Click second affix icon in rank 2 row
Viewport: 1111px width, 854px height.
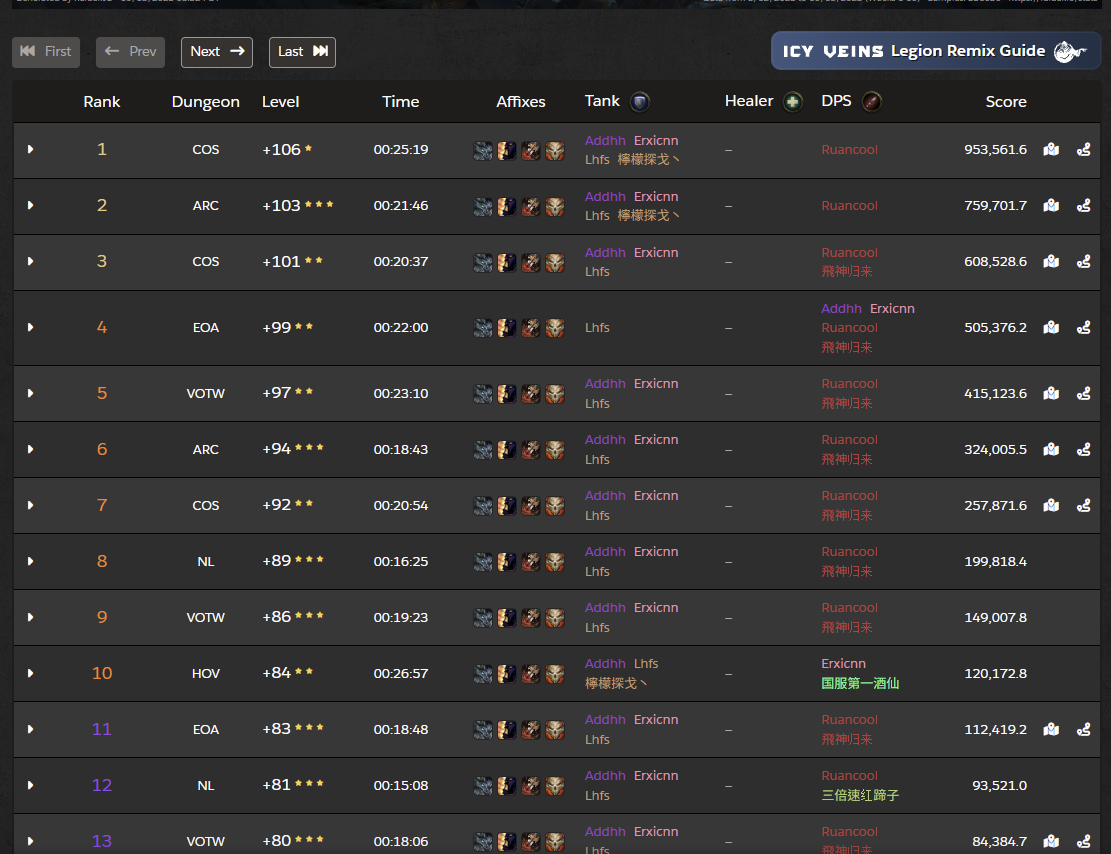pos(507,206)
